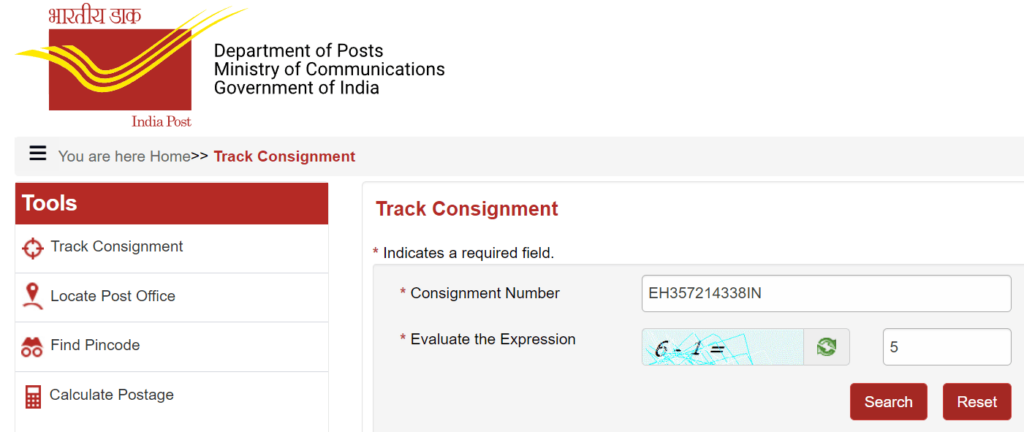Refresh the captcha expression
The width and height of the screenshot is (1024, 432).
826,347
